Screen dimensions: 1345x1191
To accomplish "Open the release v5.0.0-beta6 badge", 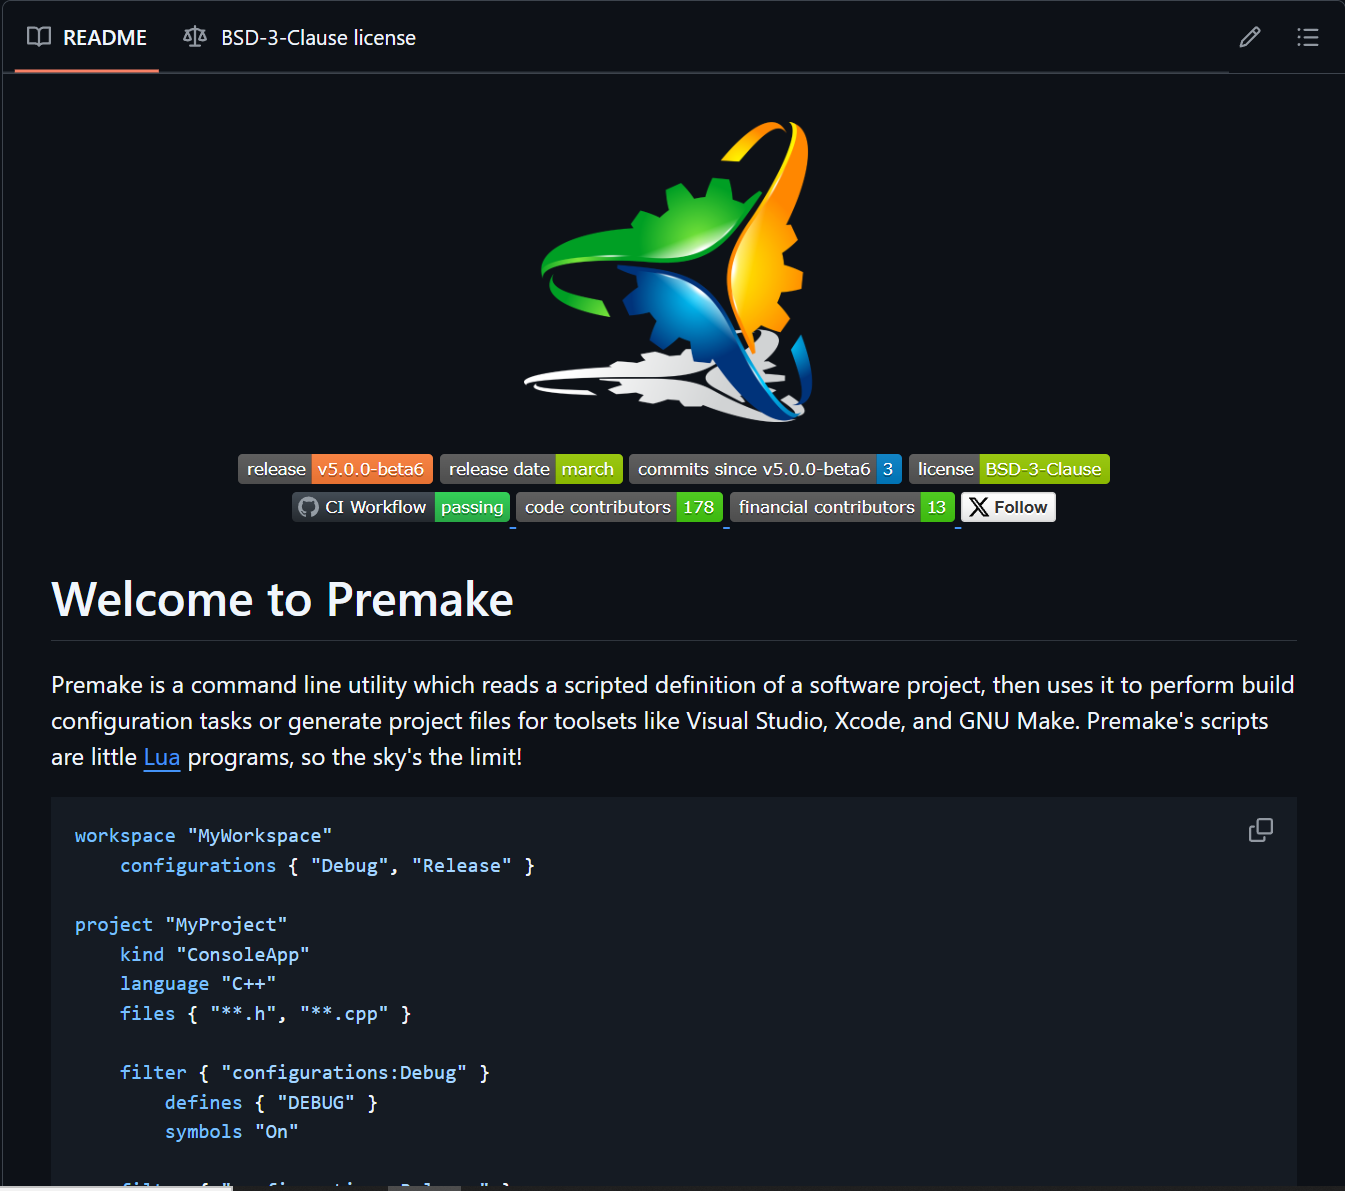I will tap(335, 469).
